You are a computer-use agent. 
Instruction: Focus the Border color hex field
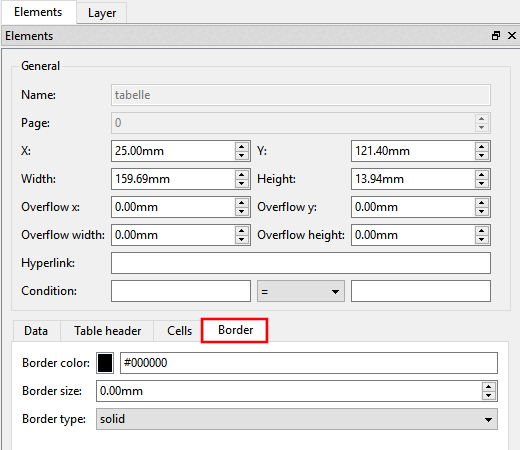[x=309, y=363]
